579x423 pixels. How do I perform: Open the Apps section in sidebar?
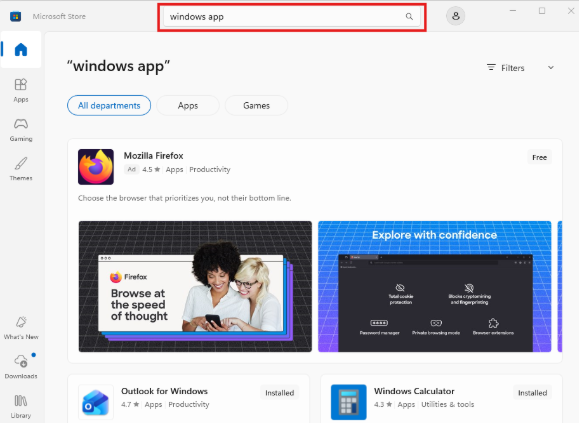[x=21, y=90]
